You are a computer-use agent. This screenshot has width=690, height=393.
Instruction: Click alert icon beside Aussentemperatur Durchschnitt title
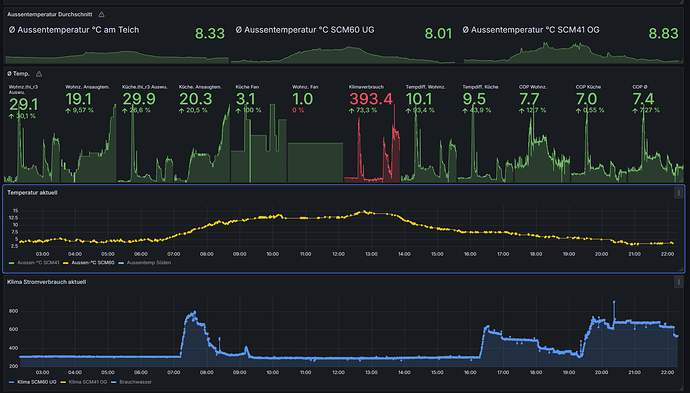point(102,15)
